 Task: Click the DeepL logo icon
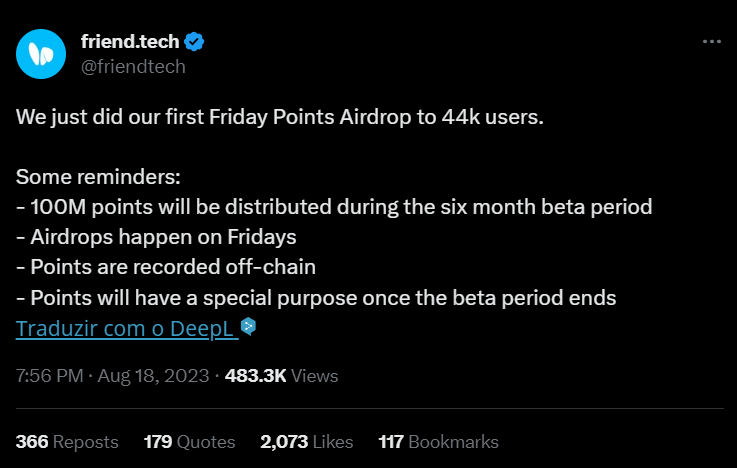[x=248, y=326]
